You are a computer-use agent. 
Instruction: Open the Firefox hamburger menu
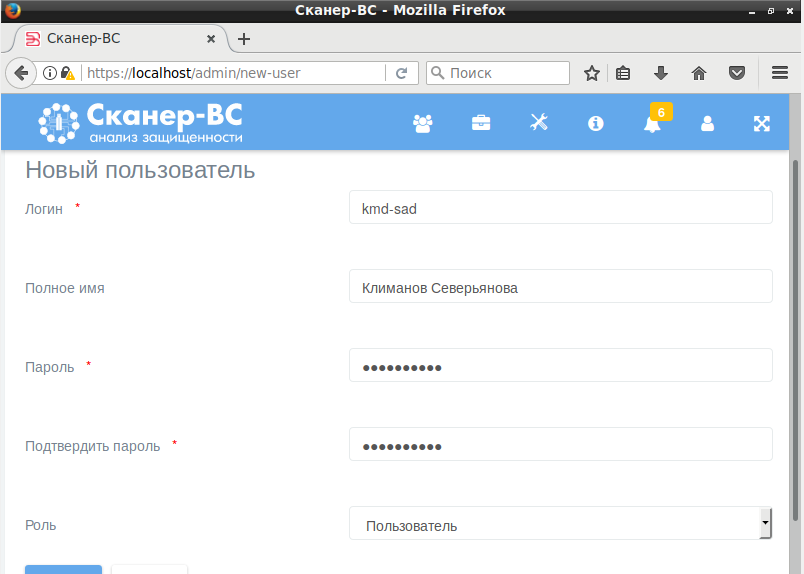tap(780, 73)
